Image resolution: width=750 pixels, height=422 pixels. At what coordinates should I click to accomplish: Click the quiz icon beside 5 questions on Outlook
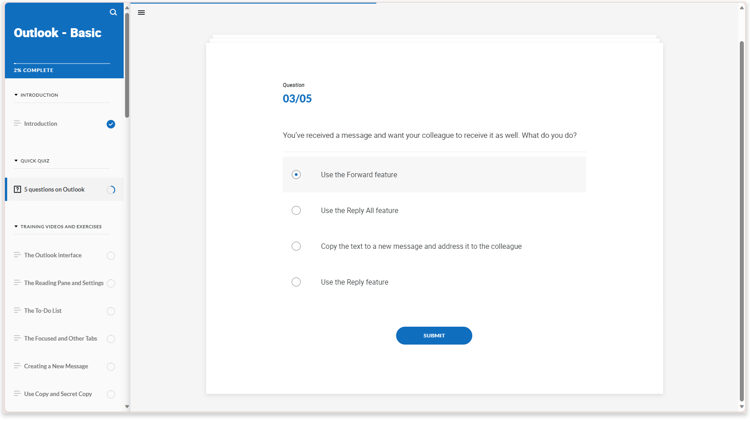point(17,189)
